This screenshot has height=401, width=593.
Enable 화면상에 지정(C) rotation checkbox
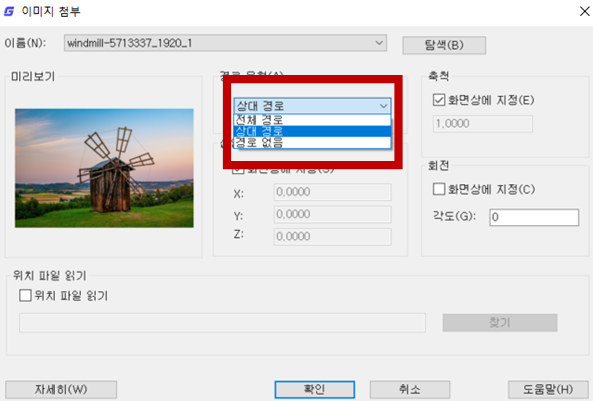439,189
